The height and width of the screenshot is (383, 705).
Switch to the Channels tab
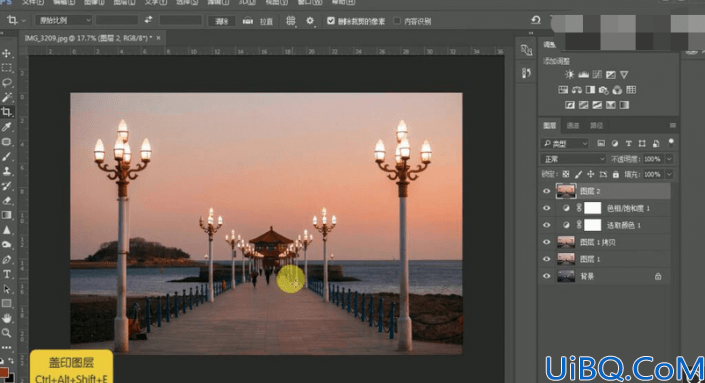tap(573, 125)
